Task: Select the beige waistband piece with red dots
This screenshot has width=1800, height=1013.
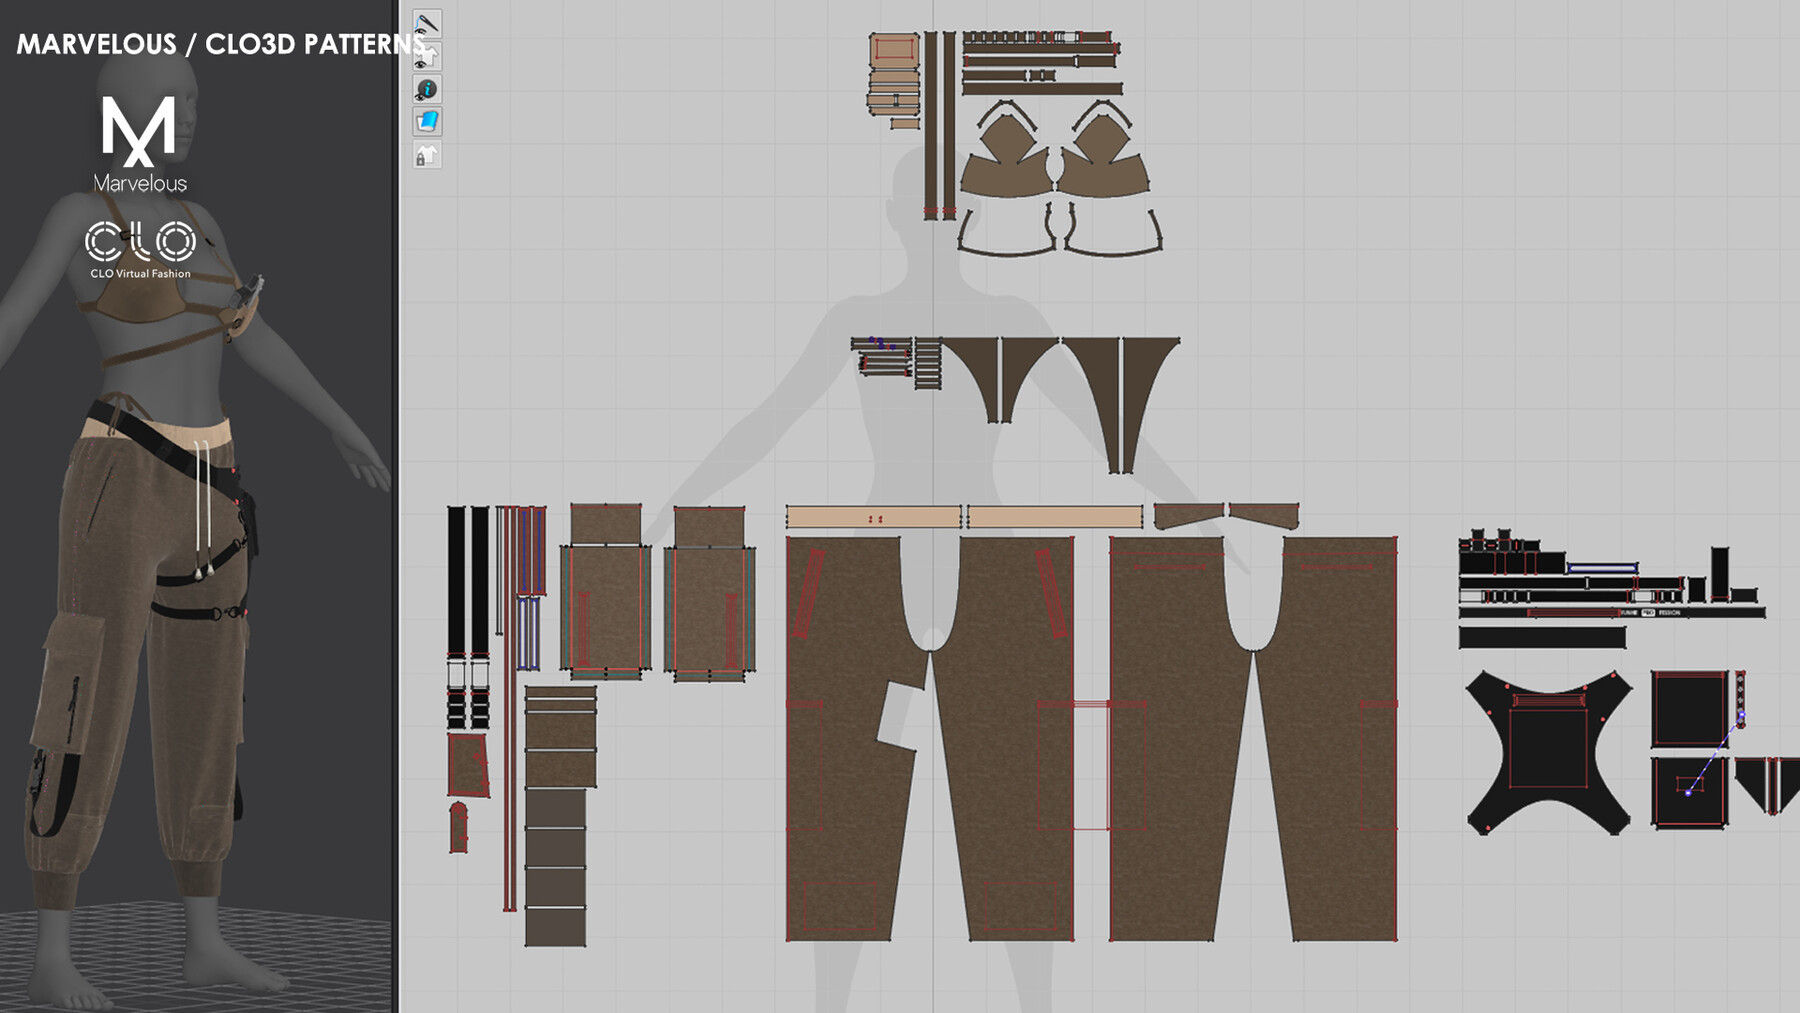Action: pyautogui.click(x=873, y=517)
